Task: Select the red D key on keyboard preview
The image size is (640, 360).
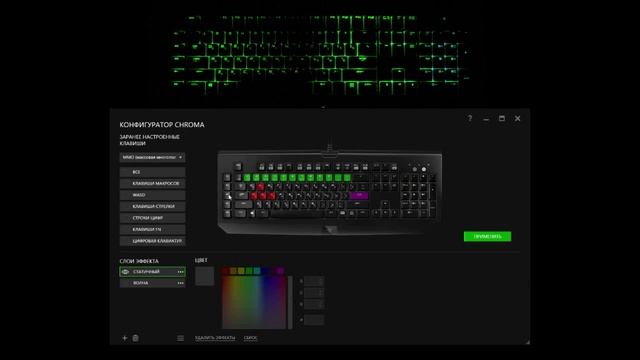Action: [x=272, y=196]
